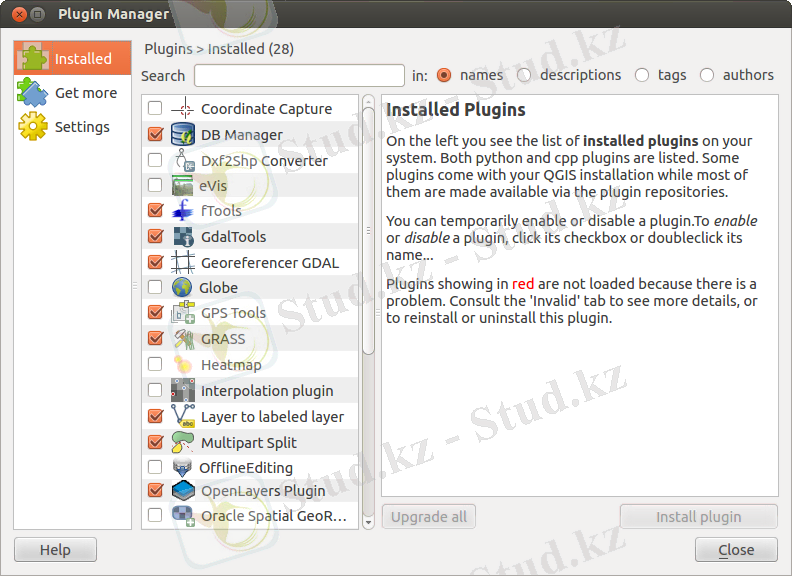792x576 pixels.
Task: Open the Installed tab
Action: (x=72, y=58)
